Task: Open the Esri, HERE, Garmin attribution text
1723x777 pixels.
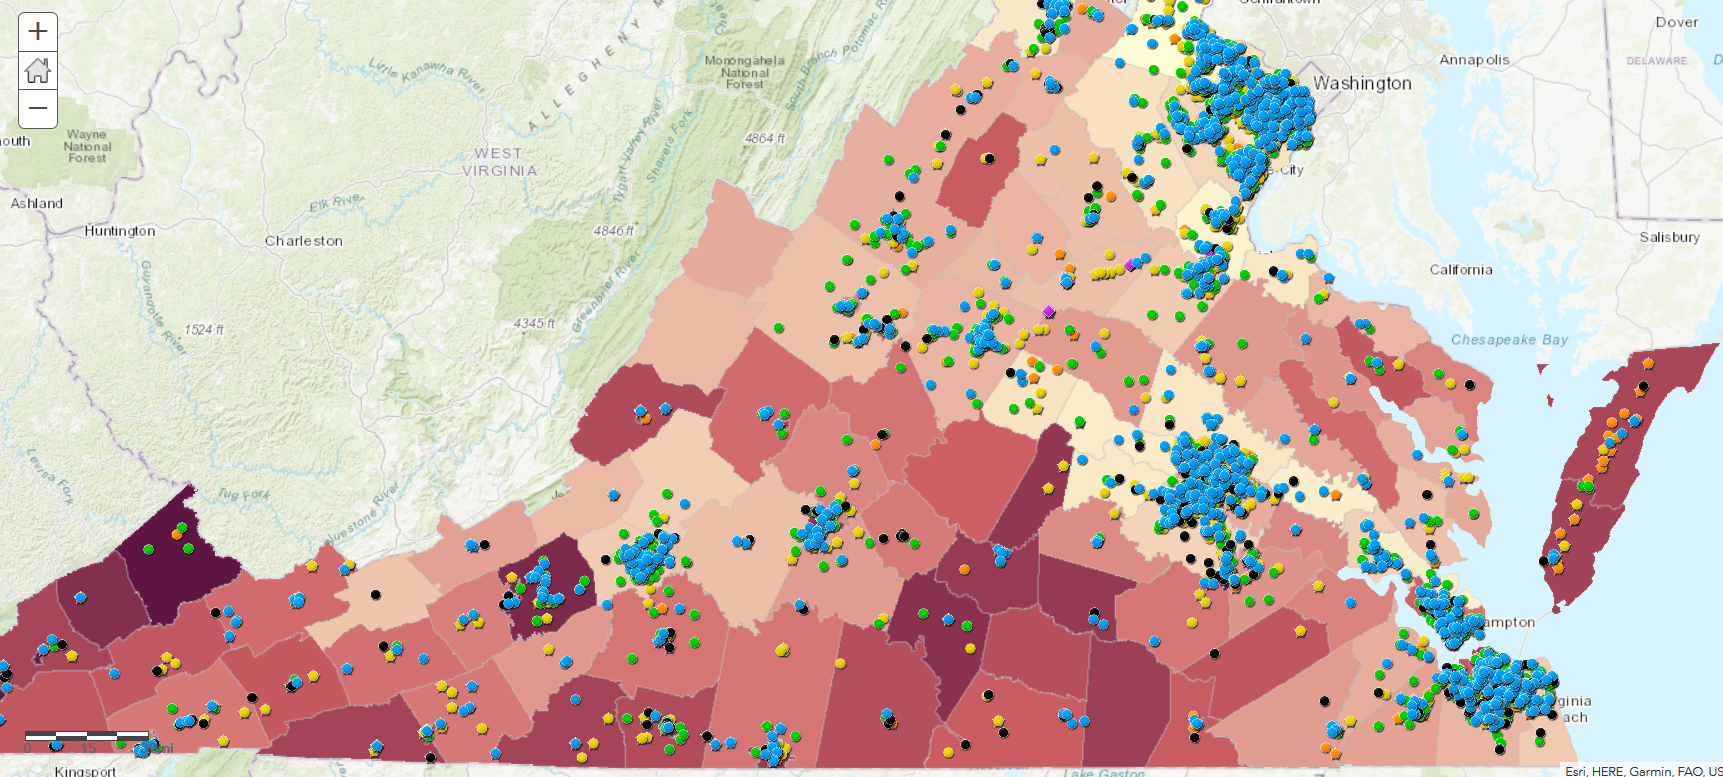Action: click(1642, 771)
